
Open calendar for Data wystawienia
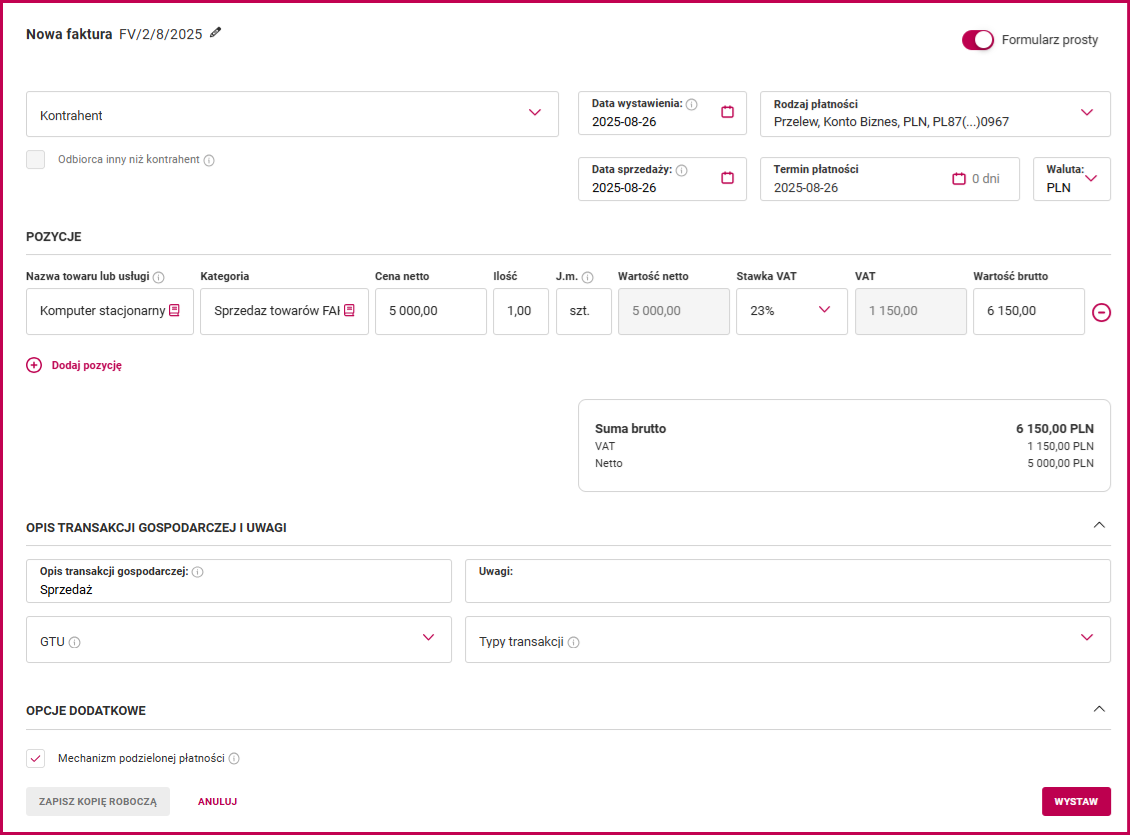[x=727, y=112]
